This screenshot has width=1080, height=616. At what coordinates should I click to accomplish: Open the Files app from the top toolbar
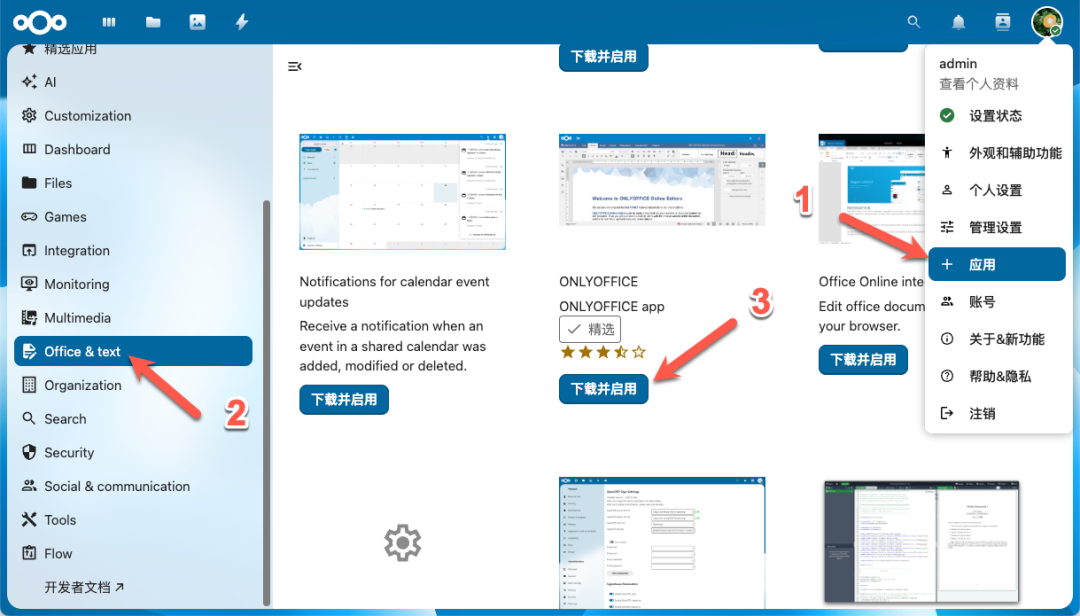point(152,21)
